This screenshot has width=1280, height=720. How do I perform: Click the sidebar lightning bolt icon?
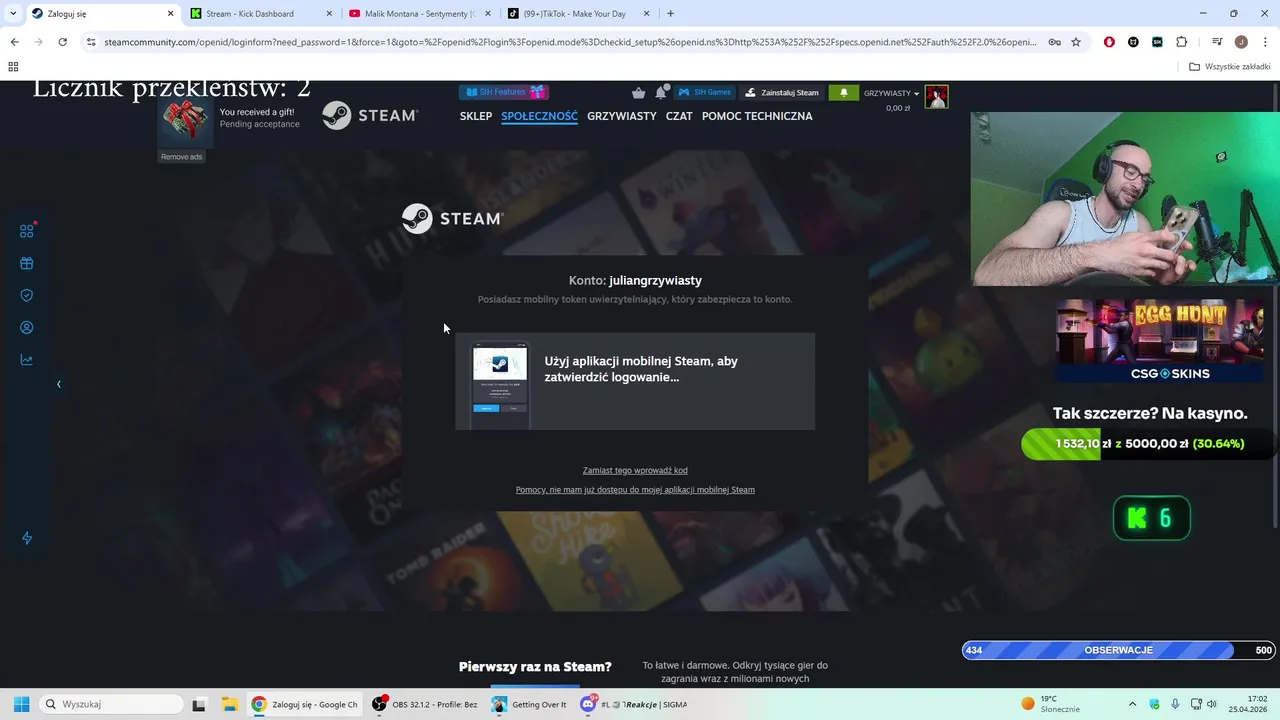27,538
